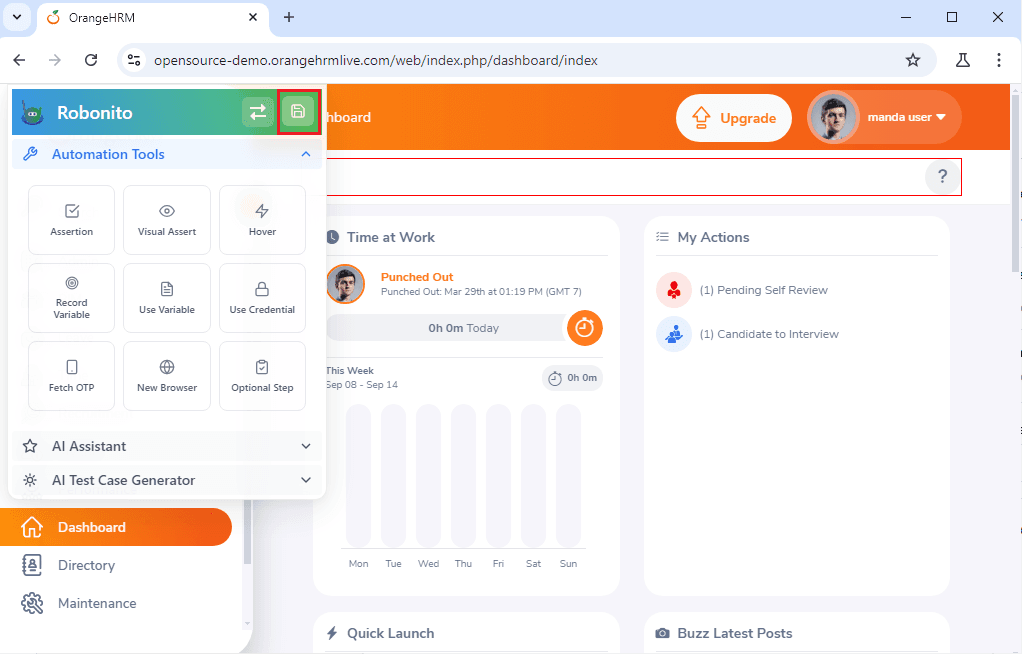Open Pending Self Review action

coord(763,290)
